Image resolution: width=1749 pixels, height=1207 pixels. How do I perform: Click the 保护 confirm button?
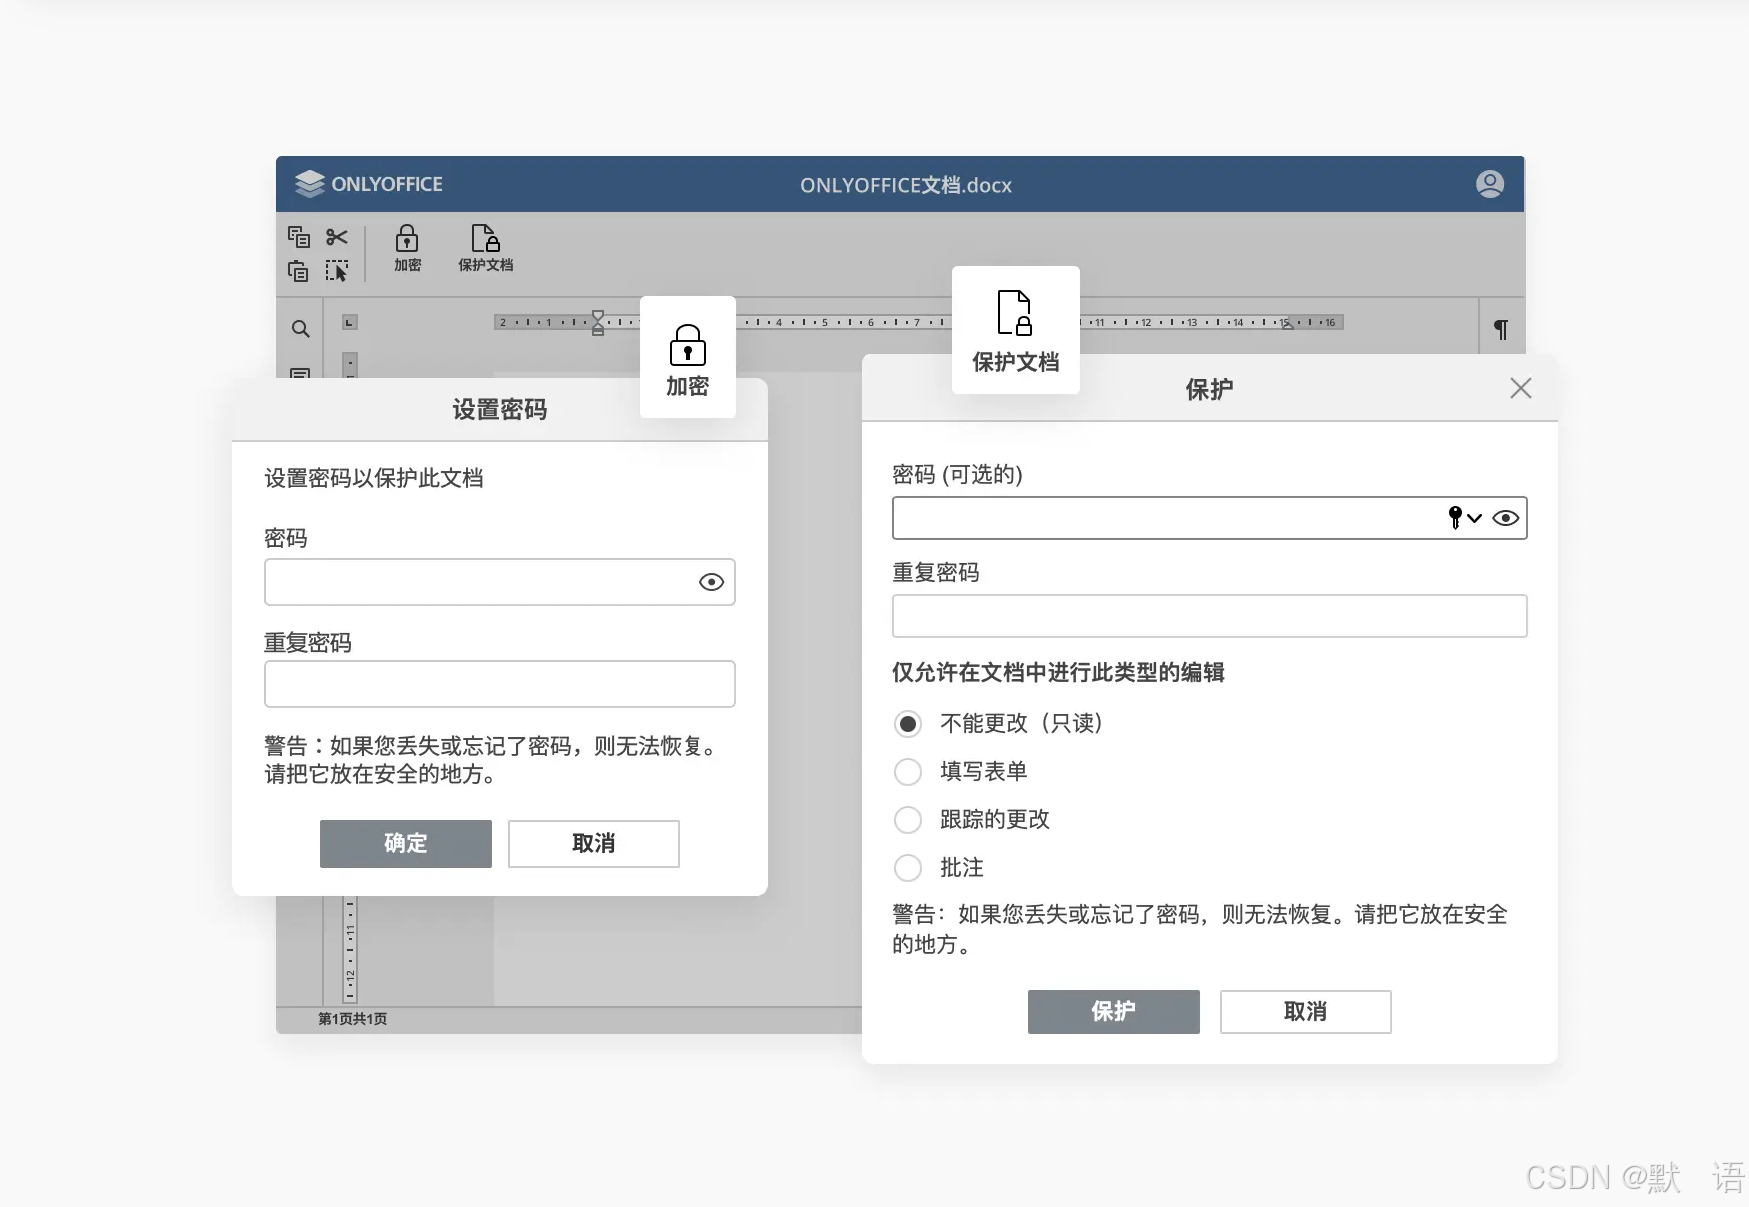point(1114,1012)
